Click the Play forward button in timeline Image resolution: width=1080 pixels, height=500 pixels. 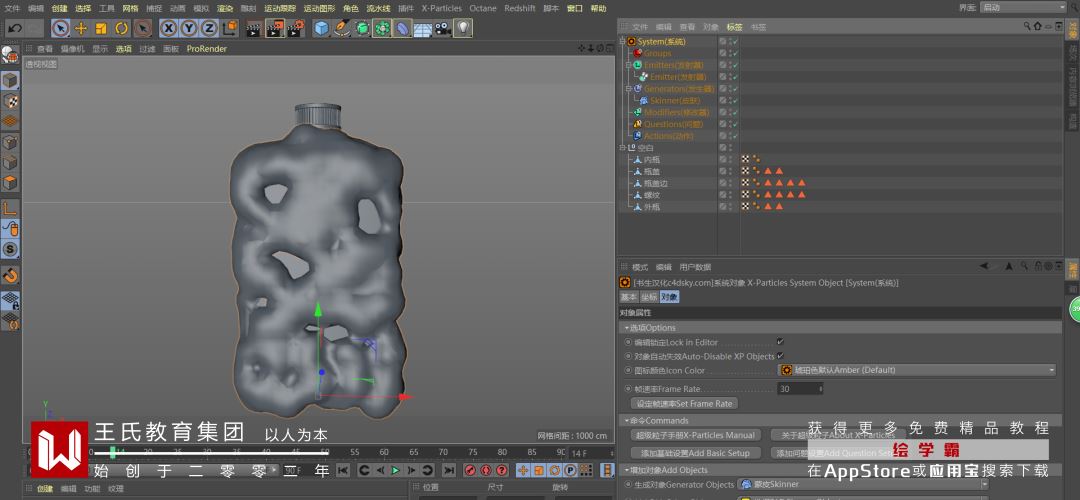[396, 470]
